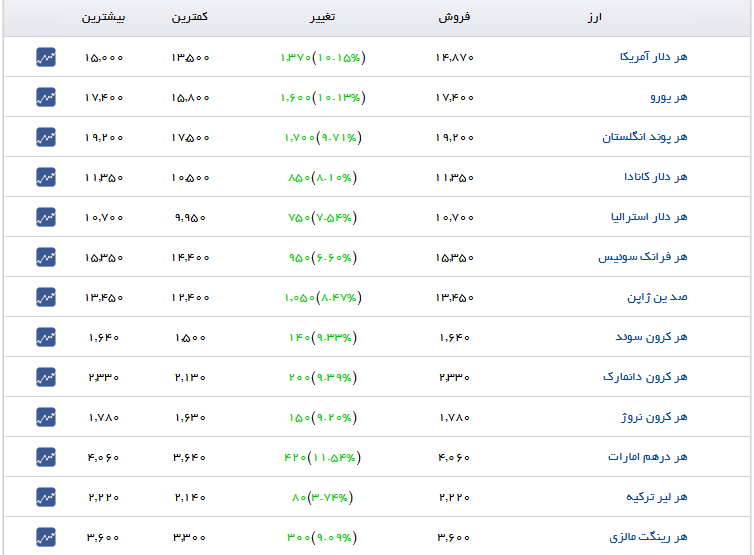Open chart icon for هر رینگت مالزی
Screen dimensions: 754x555
point(46,537)
